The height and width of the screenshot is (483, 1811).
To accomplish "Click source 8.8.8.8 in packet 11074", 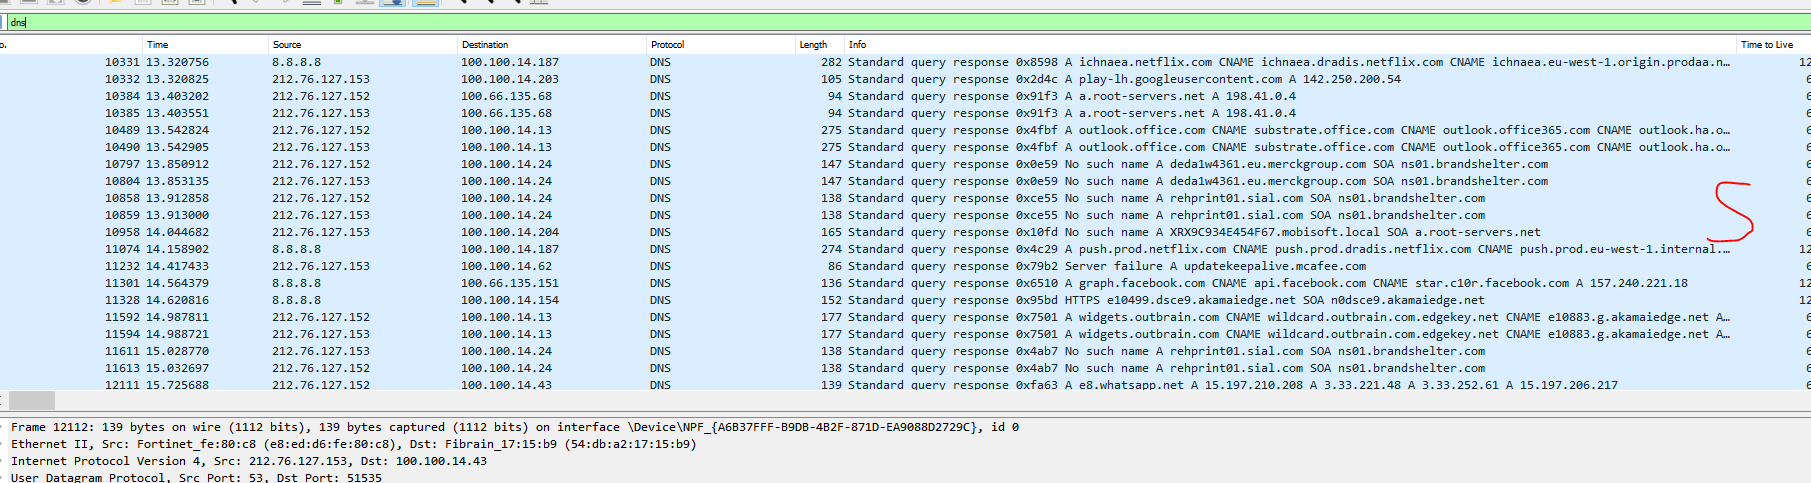I will (x=297, y=249).
